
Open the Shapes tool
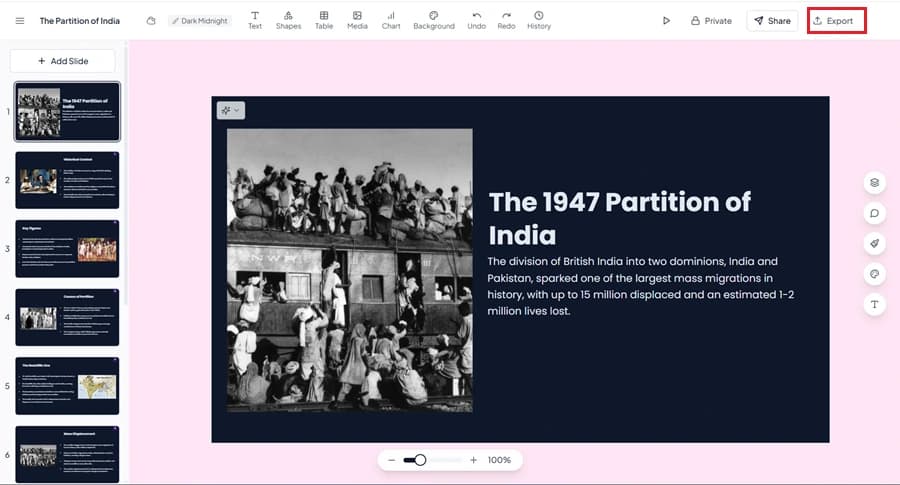288,20
